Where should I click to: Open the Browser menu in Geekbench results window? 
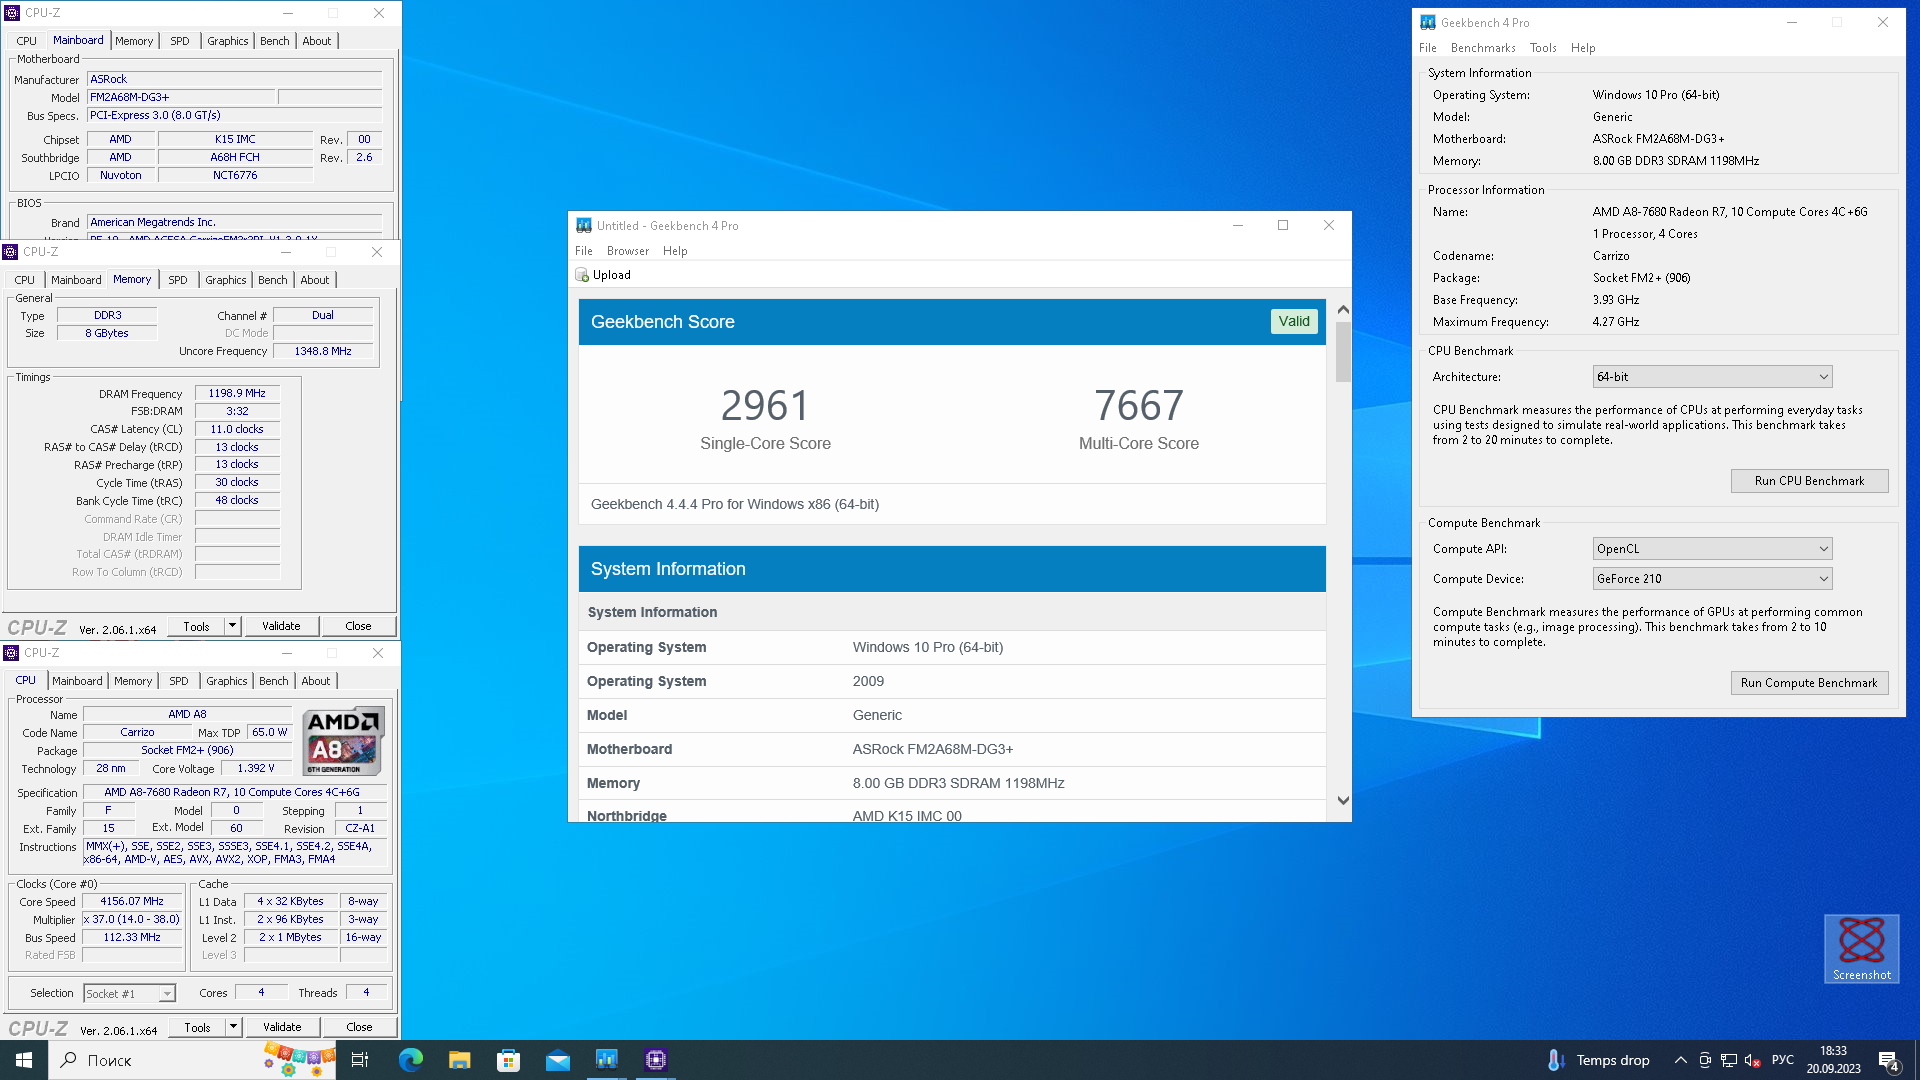pyautogui.click(x=627, y=251)
